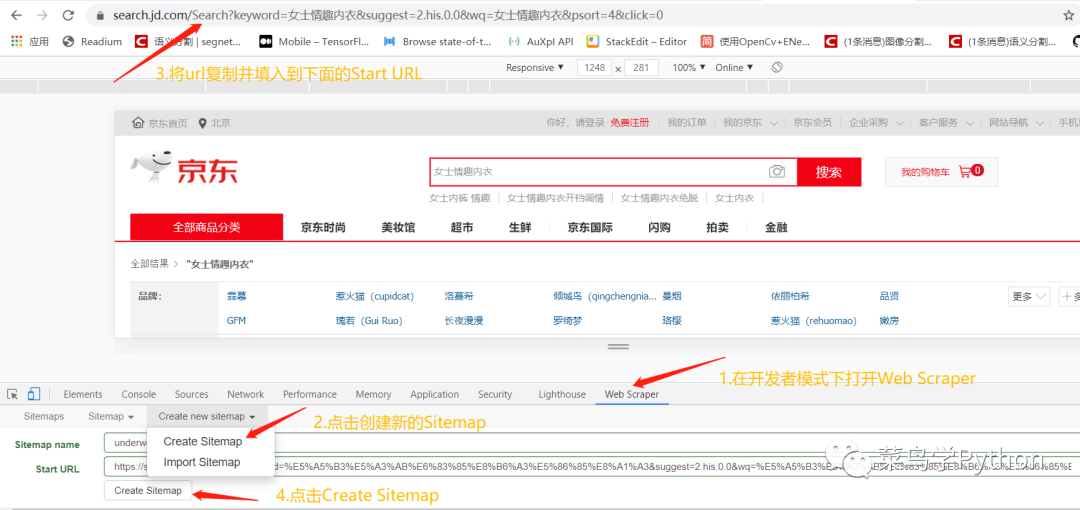Open the StackEdit – Editor bookmark
Screen dimensions: 1080x510
click(x=636, y=41)
